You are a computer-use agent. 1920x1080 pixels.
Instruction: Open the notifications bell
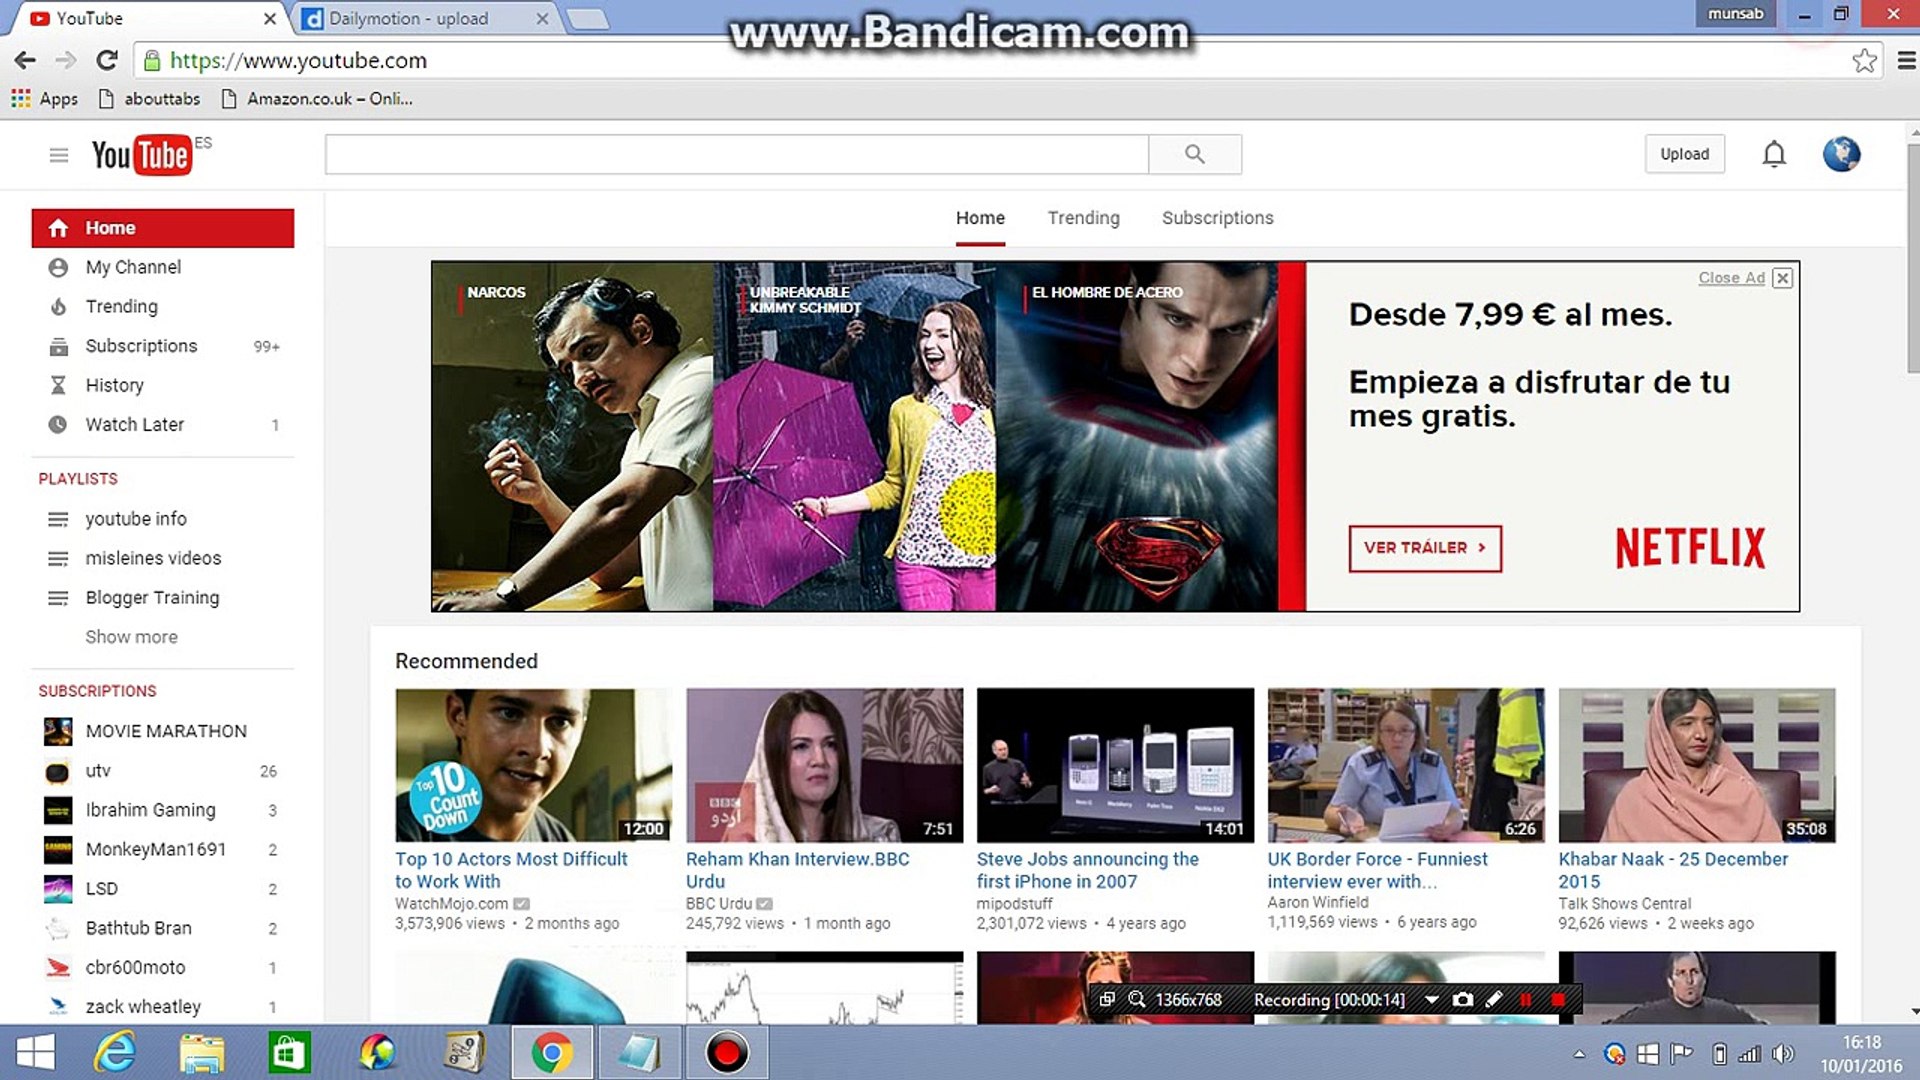(1773, 154)
